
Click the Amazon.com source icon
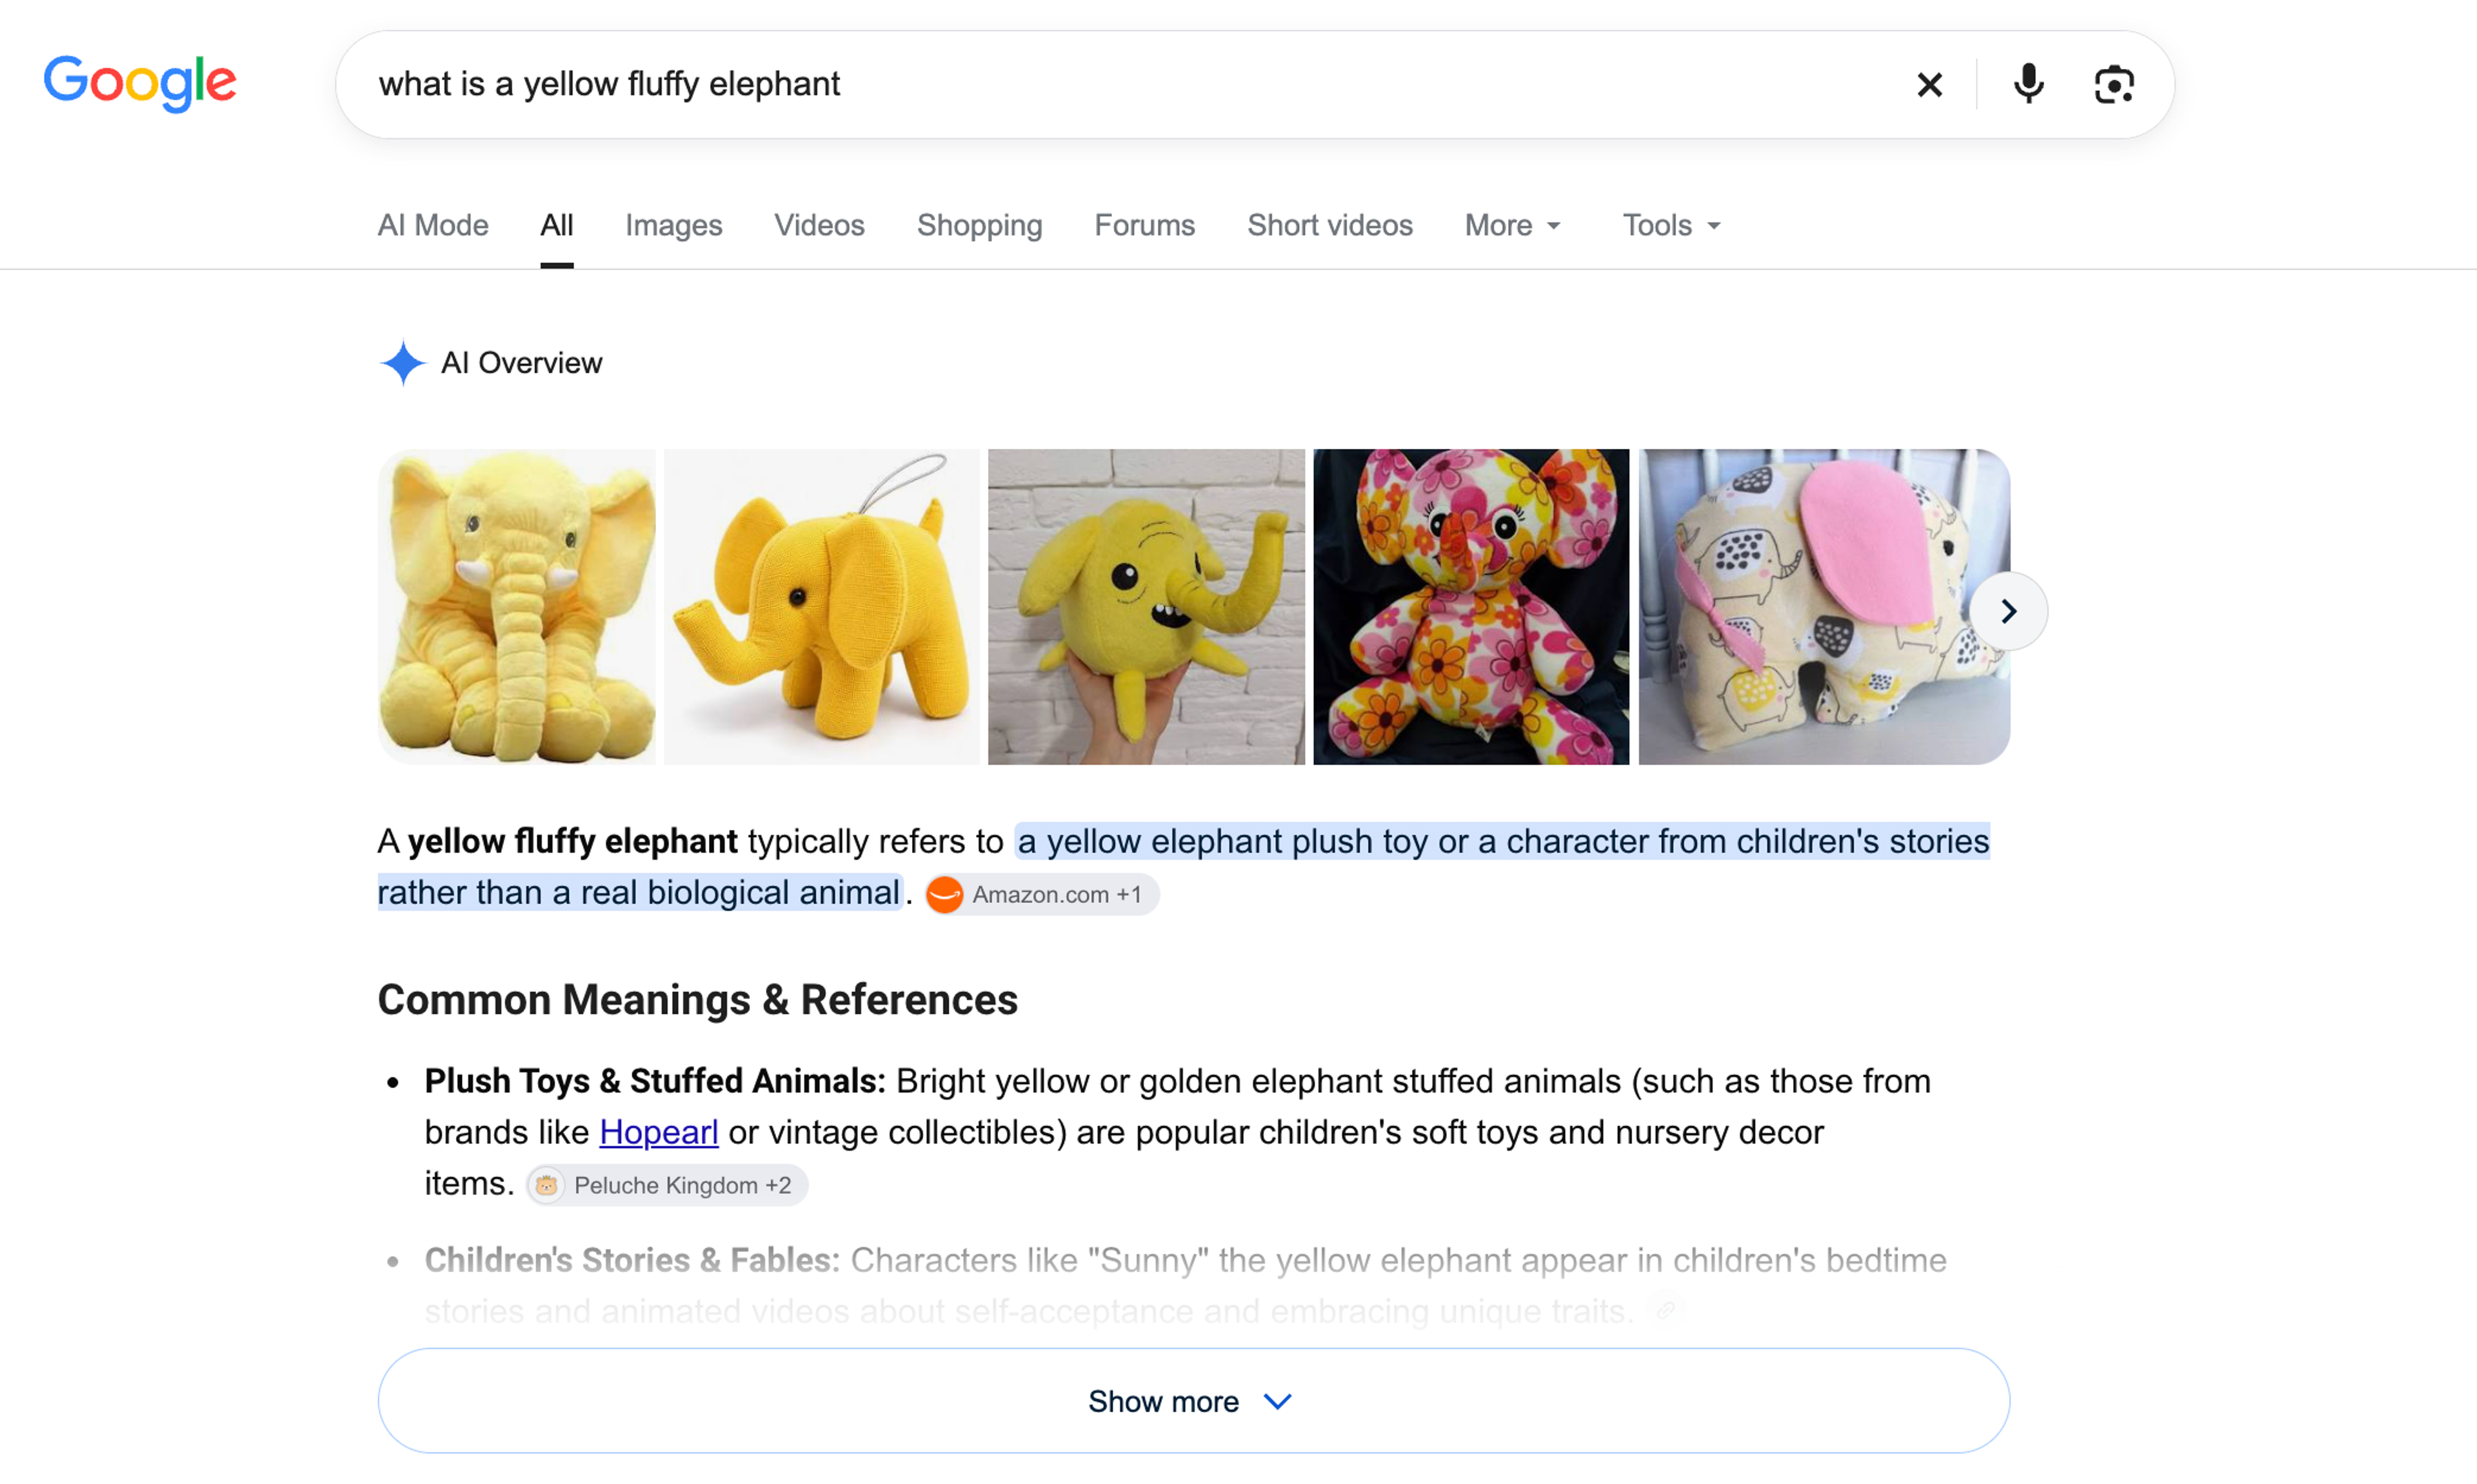click(x=944, y=894)
